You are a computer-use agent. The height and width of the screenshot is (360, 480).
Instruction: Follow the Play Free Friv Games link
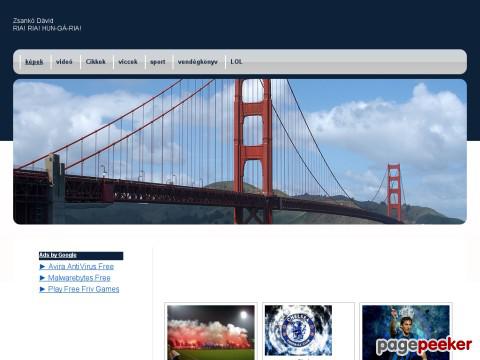[x=83, y=289]
